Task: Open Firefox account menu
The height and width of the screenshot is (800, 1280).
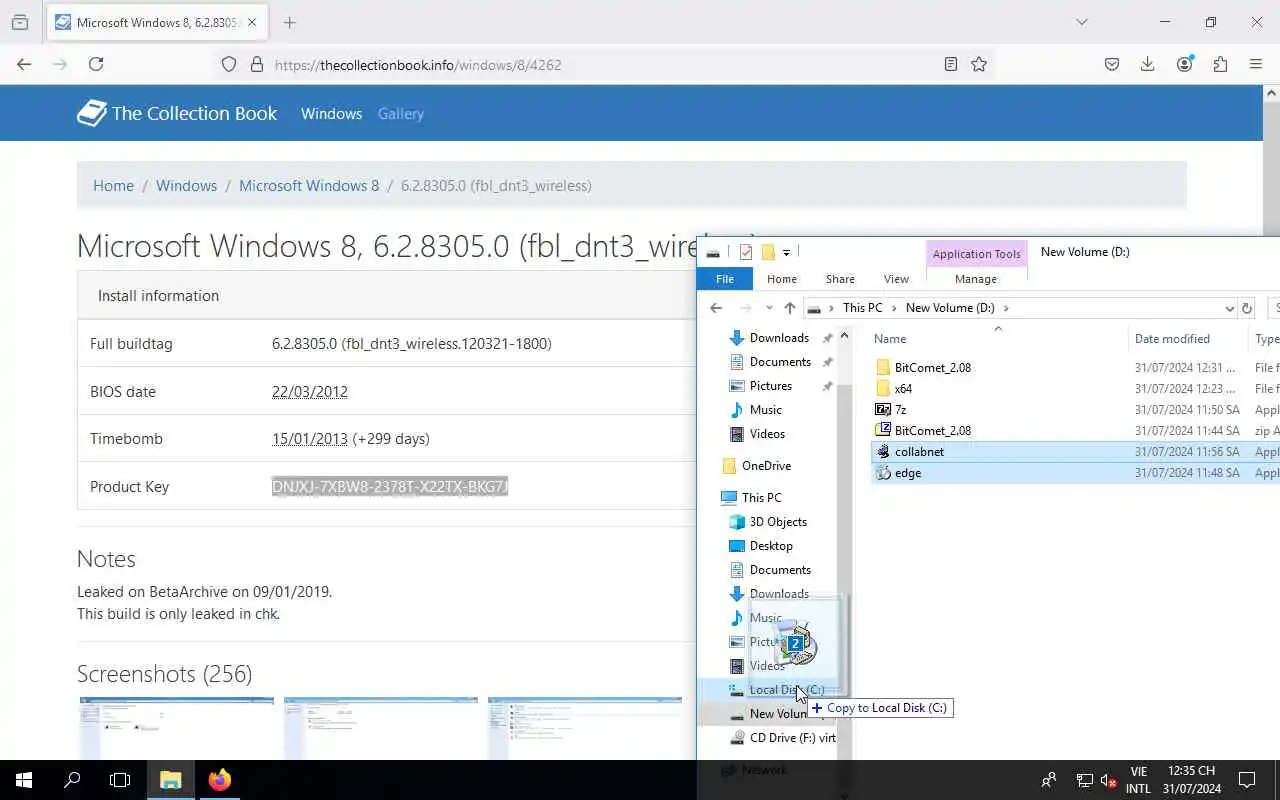Action: (1184, 64)
